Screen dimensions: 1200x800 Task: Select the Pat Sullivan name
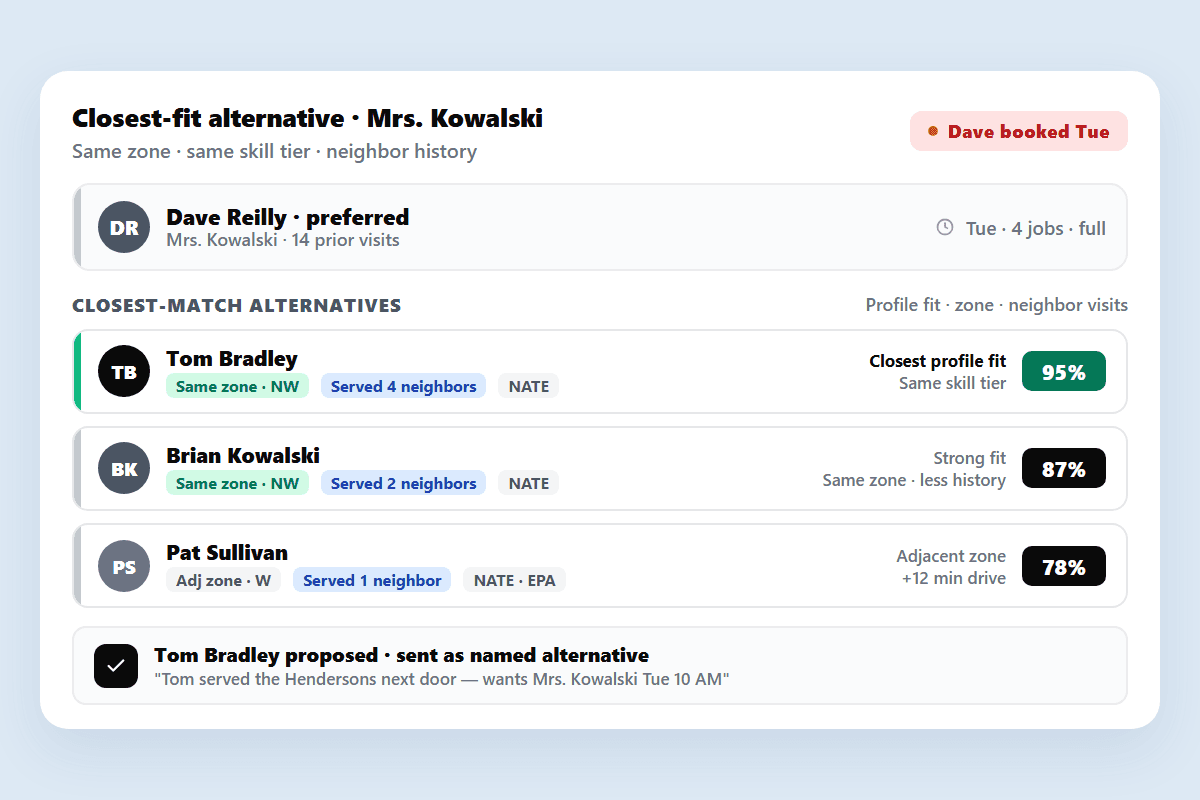[227, 552]
